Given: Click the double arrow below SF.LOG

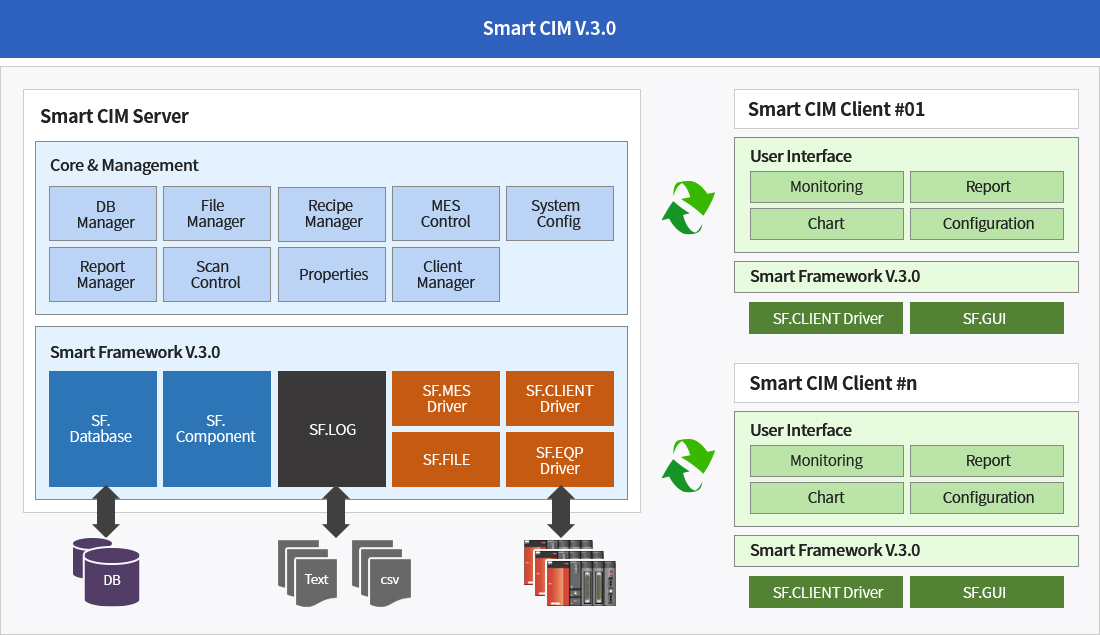Looking at the screenshot, I should tap(336, 512).
